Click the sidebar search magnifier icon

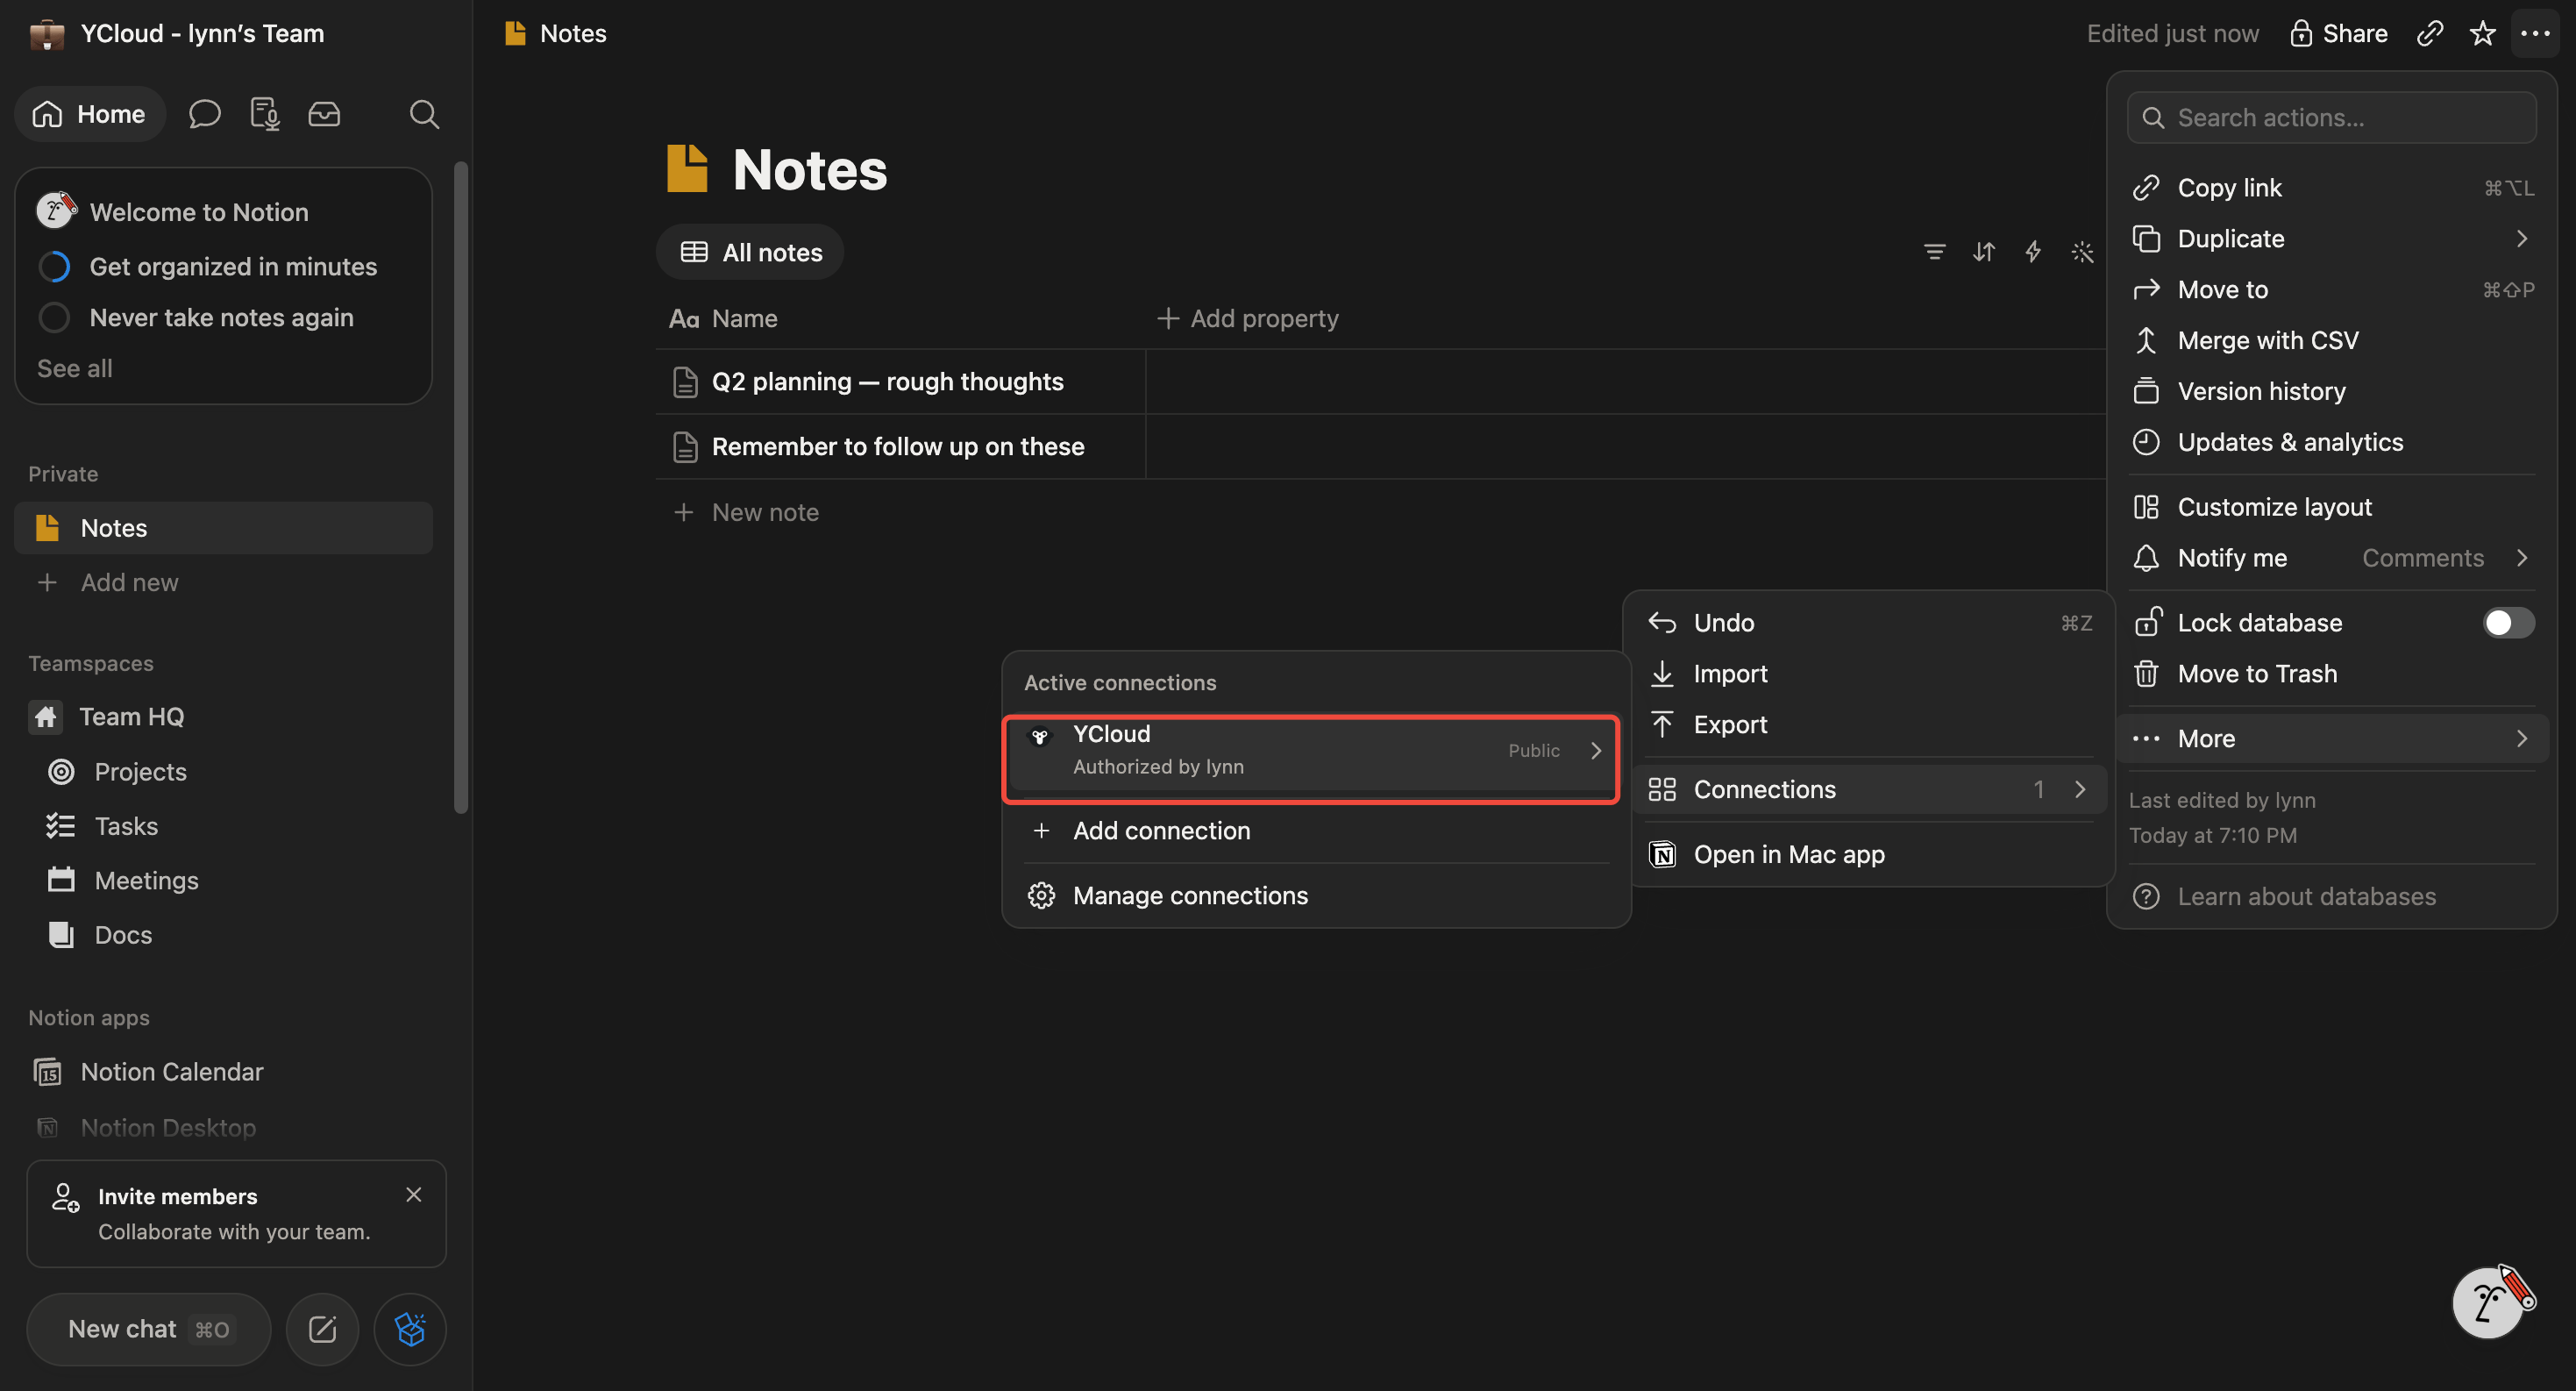[424, 114]
